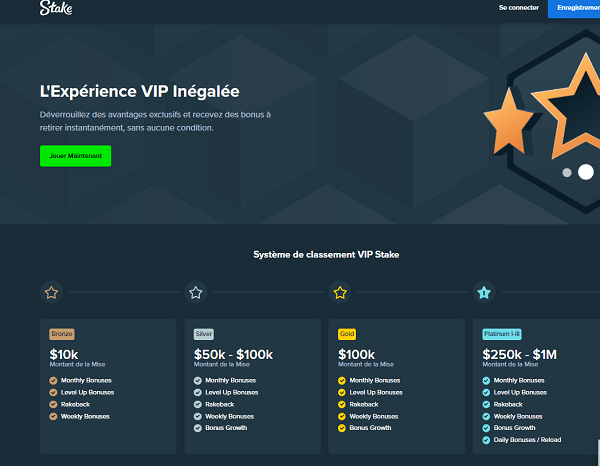Click the Platinum card Level Up Bonuses text
The height and width of the screenshot is (466, 600).
(520, 393)
